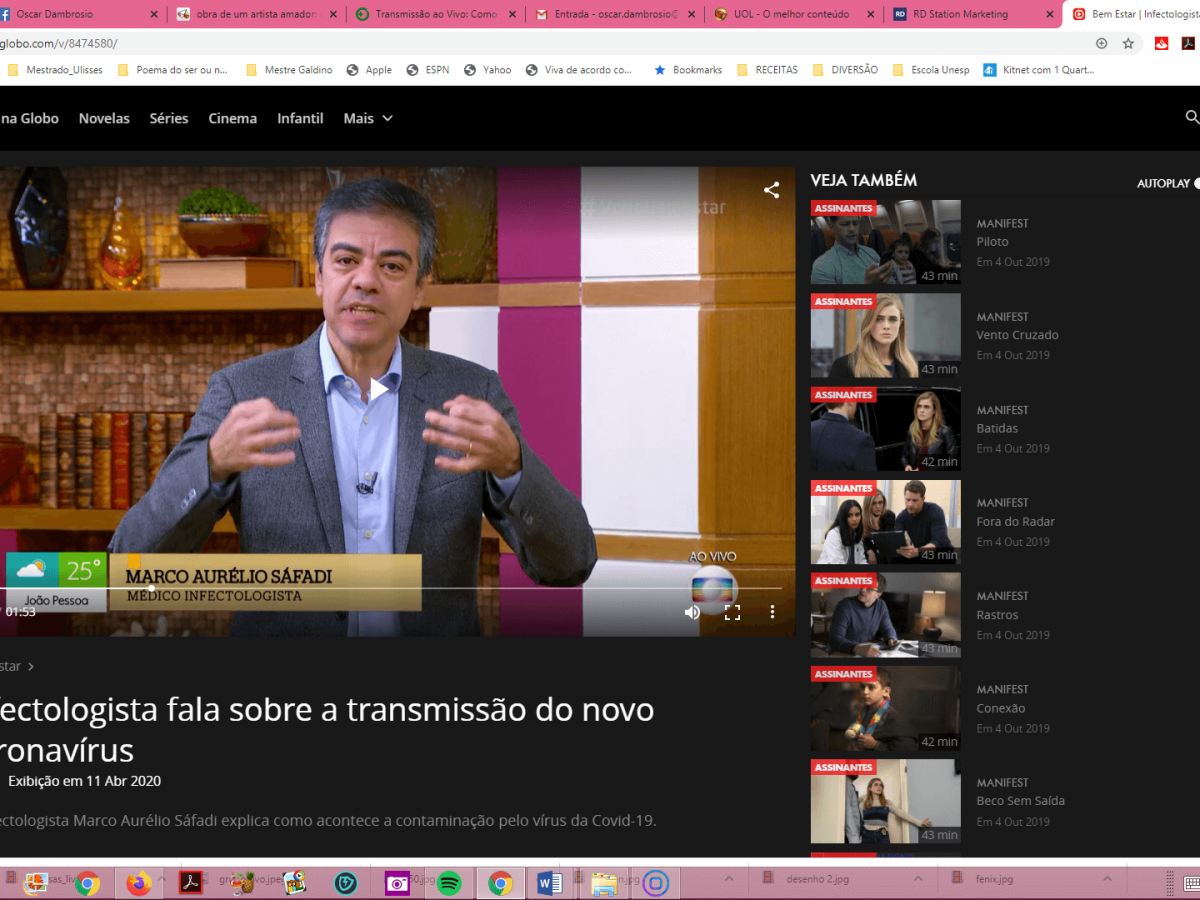This screenshot has height=900, width=1200.
Task: Open the Manifest Vento Cruzado thumbnail
Action: tap(886, 335)
